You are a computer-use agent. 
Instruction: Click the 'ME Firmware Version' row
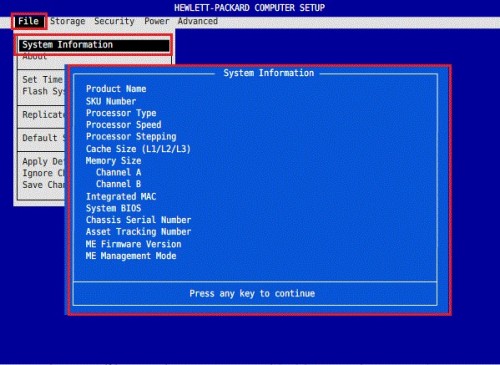tap(133, 244)
